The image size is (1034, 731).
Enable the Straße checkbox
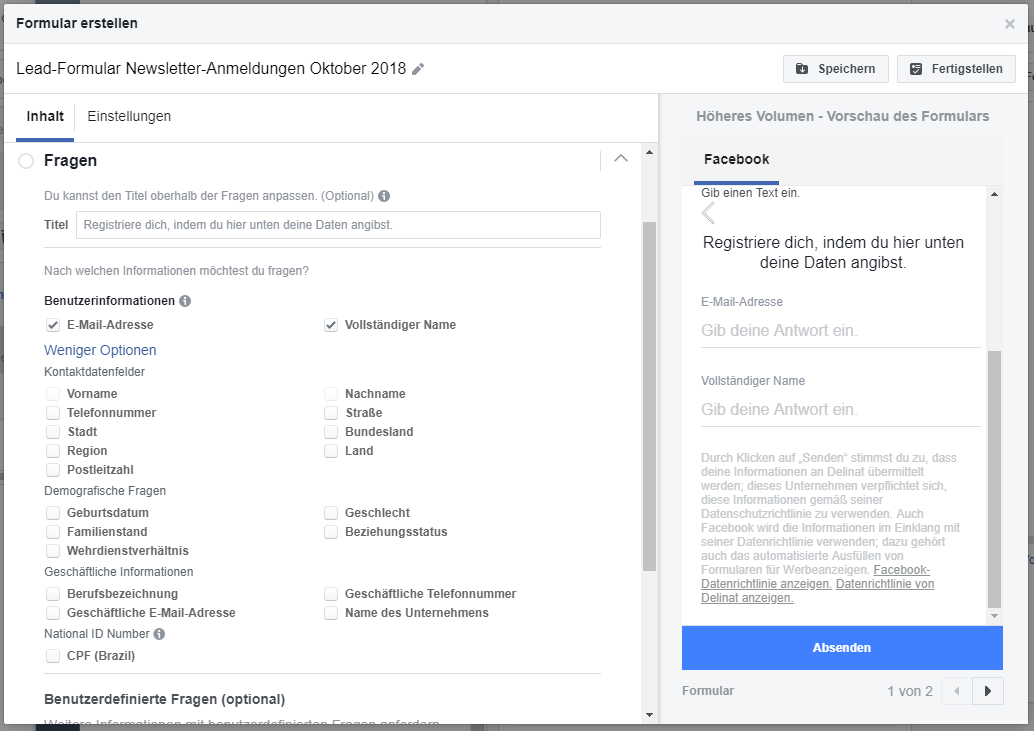[x=331, y=413]
